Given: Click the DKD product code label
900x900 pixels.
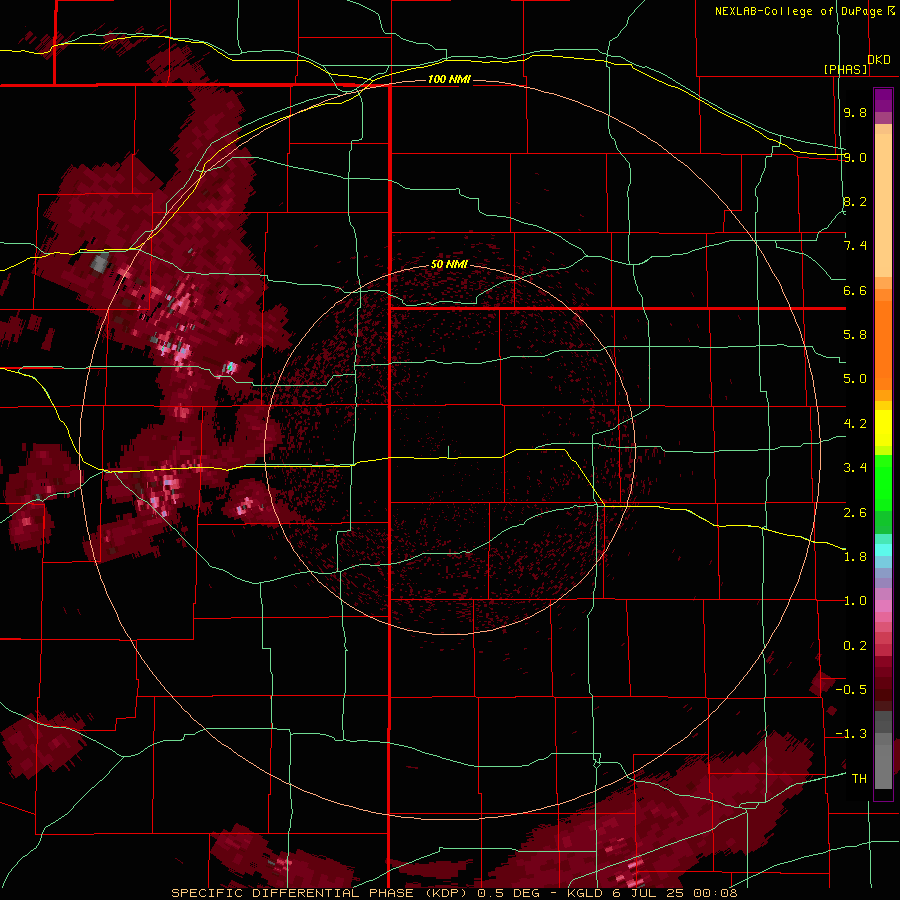Looking at the screenshot, I should (879, 60).
